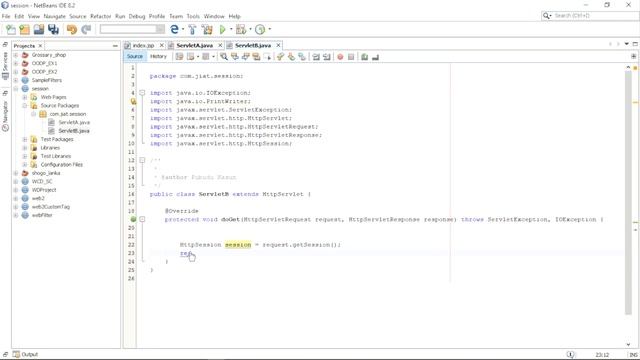Image resolution: width=640 pixels, height=360 pixels.
Task: Click the Open Project toolbar icon
Action: tap(39, 29)
